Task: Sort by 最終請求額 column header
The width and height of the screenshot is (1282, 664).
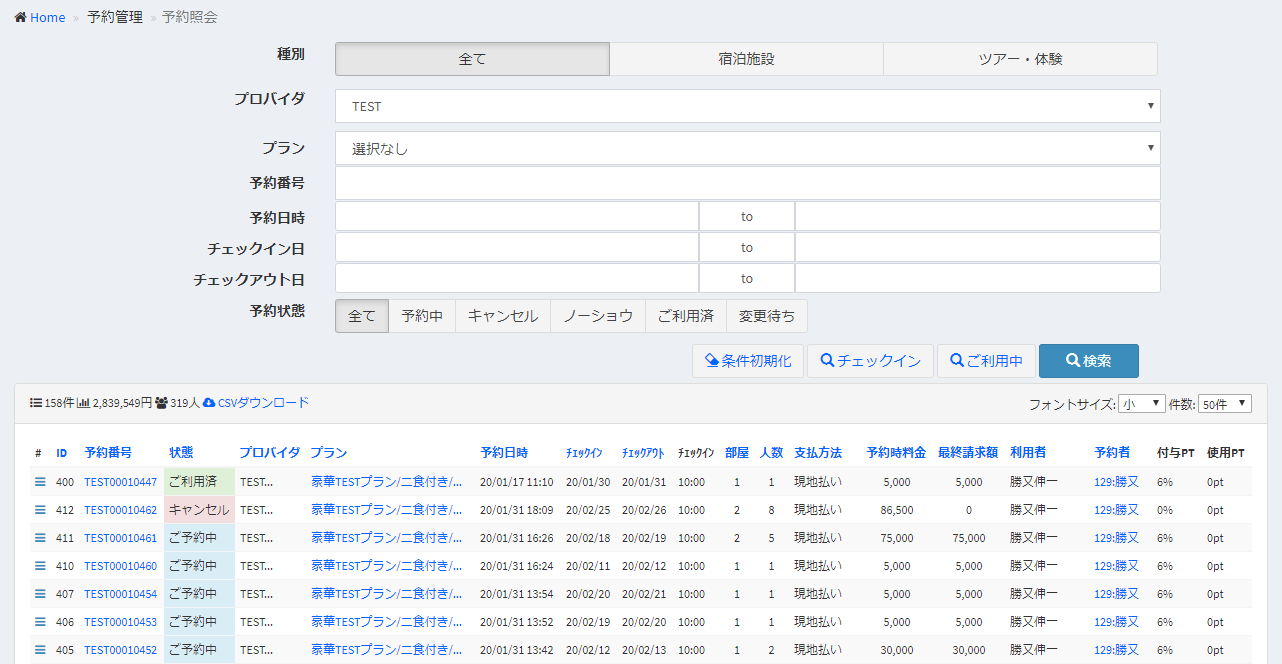Action: click(968, 453)
